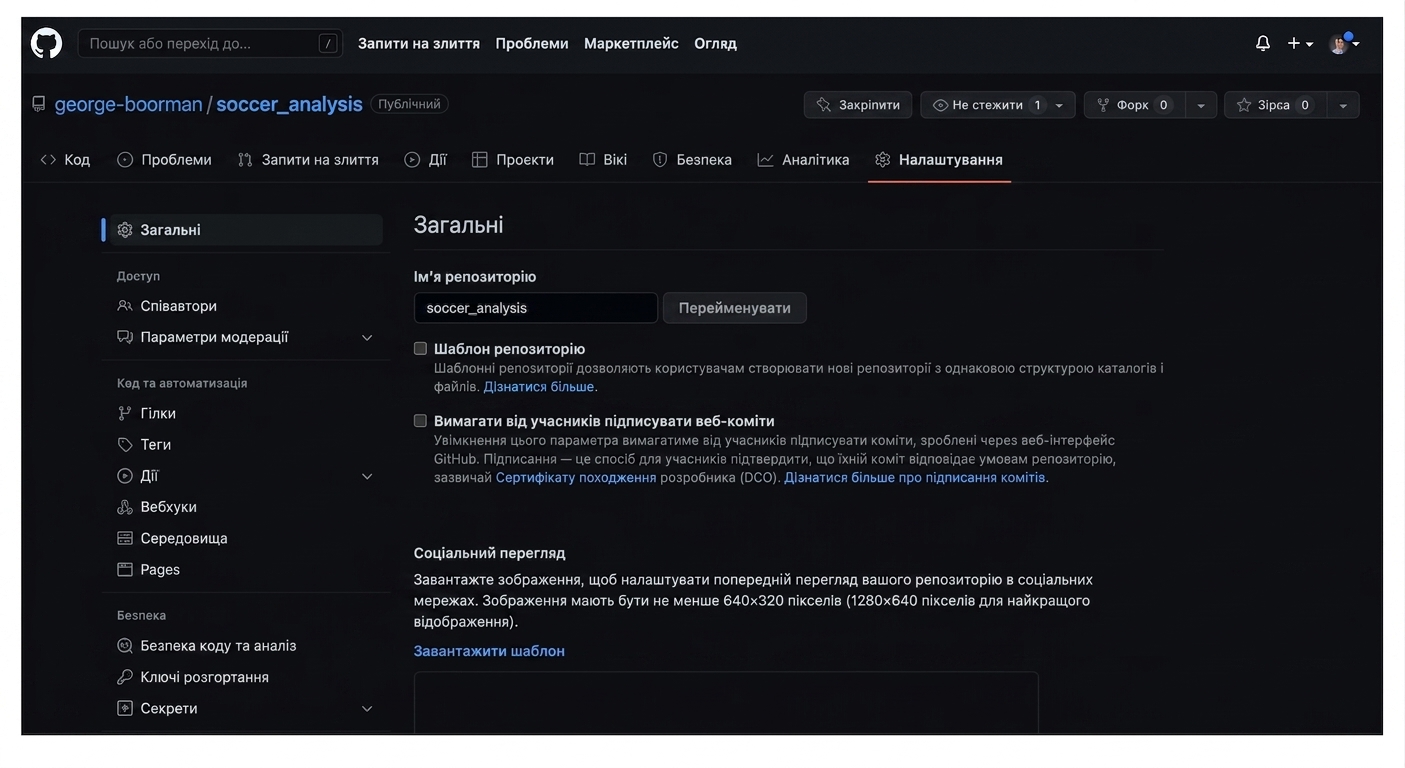Open the GitHub logo home link

pyautogui.click(x=46, y=43)
